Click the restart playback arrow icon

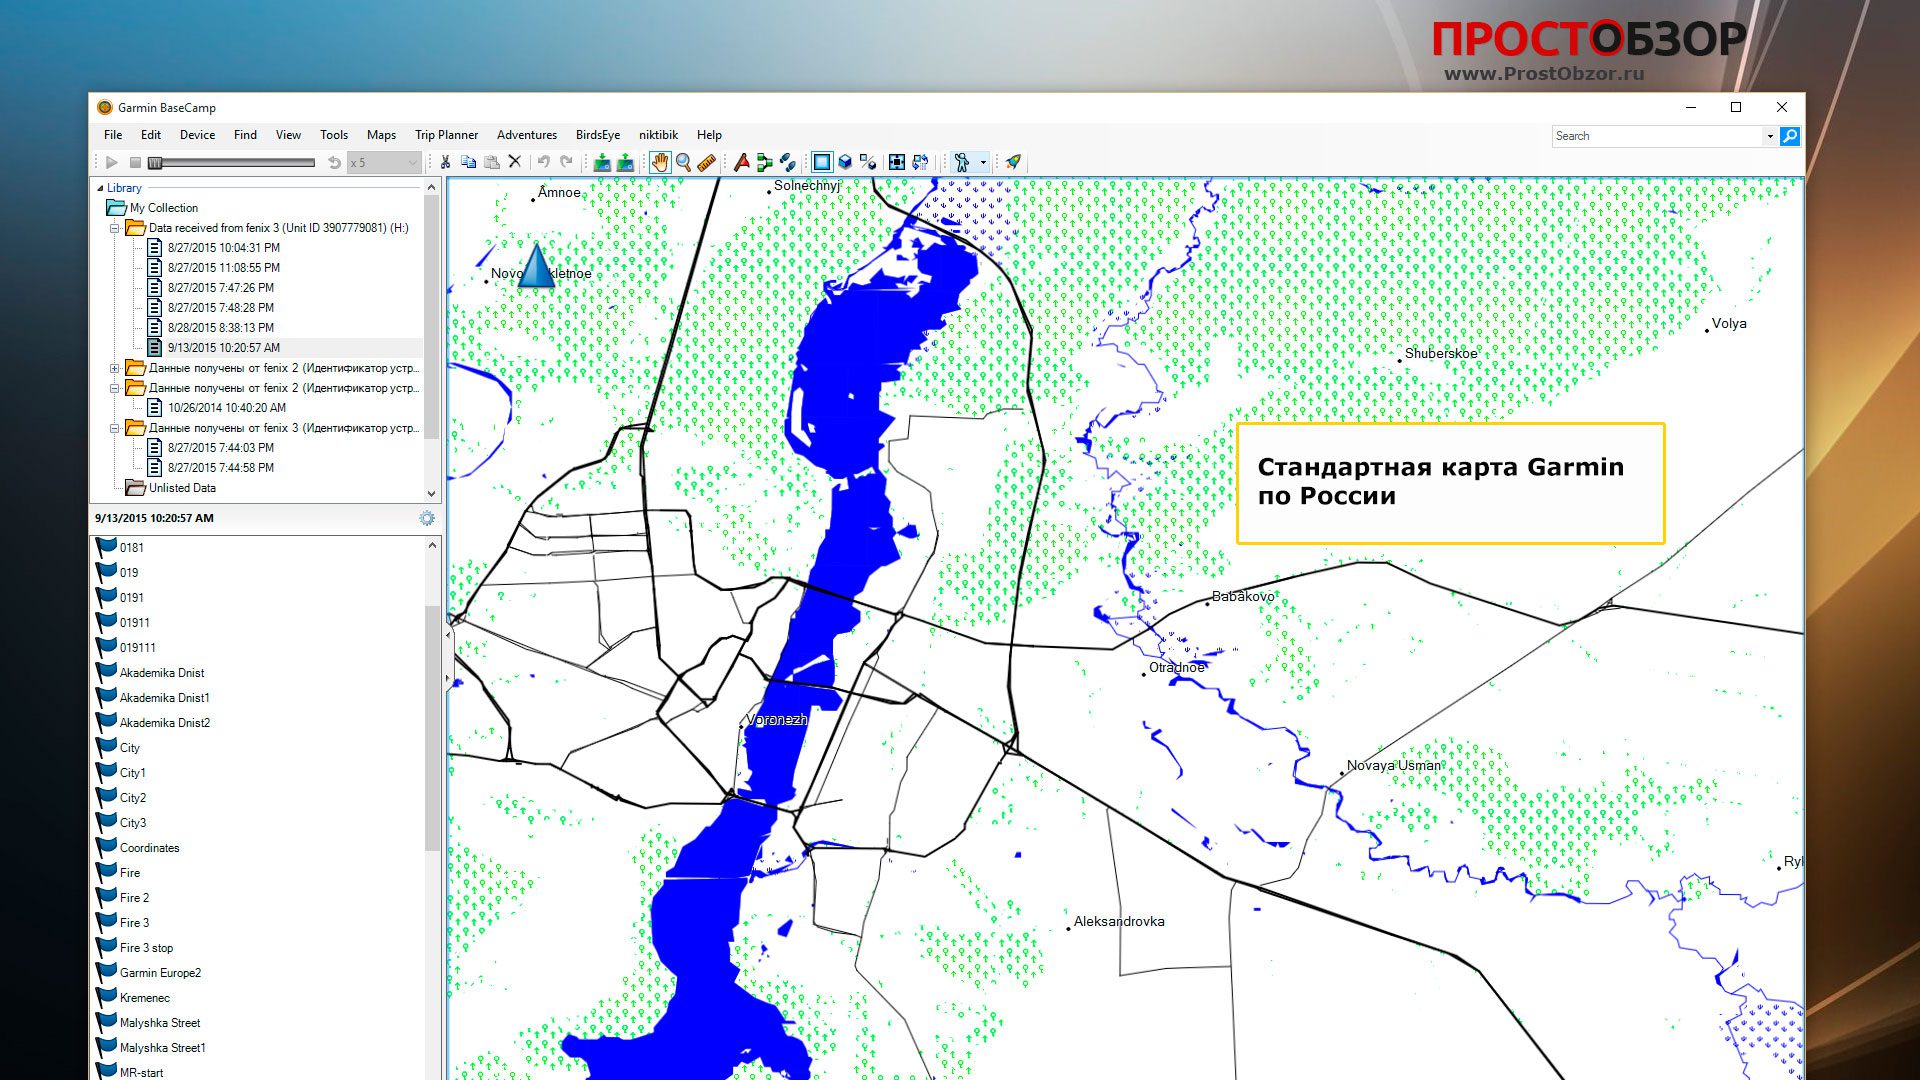click(334, 162)
